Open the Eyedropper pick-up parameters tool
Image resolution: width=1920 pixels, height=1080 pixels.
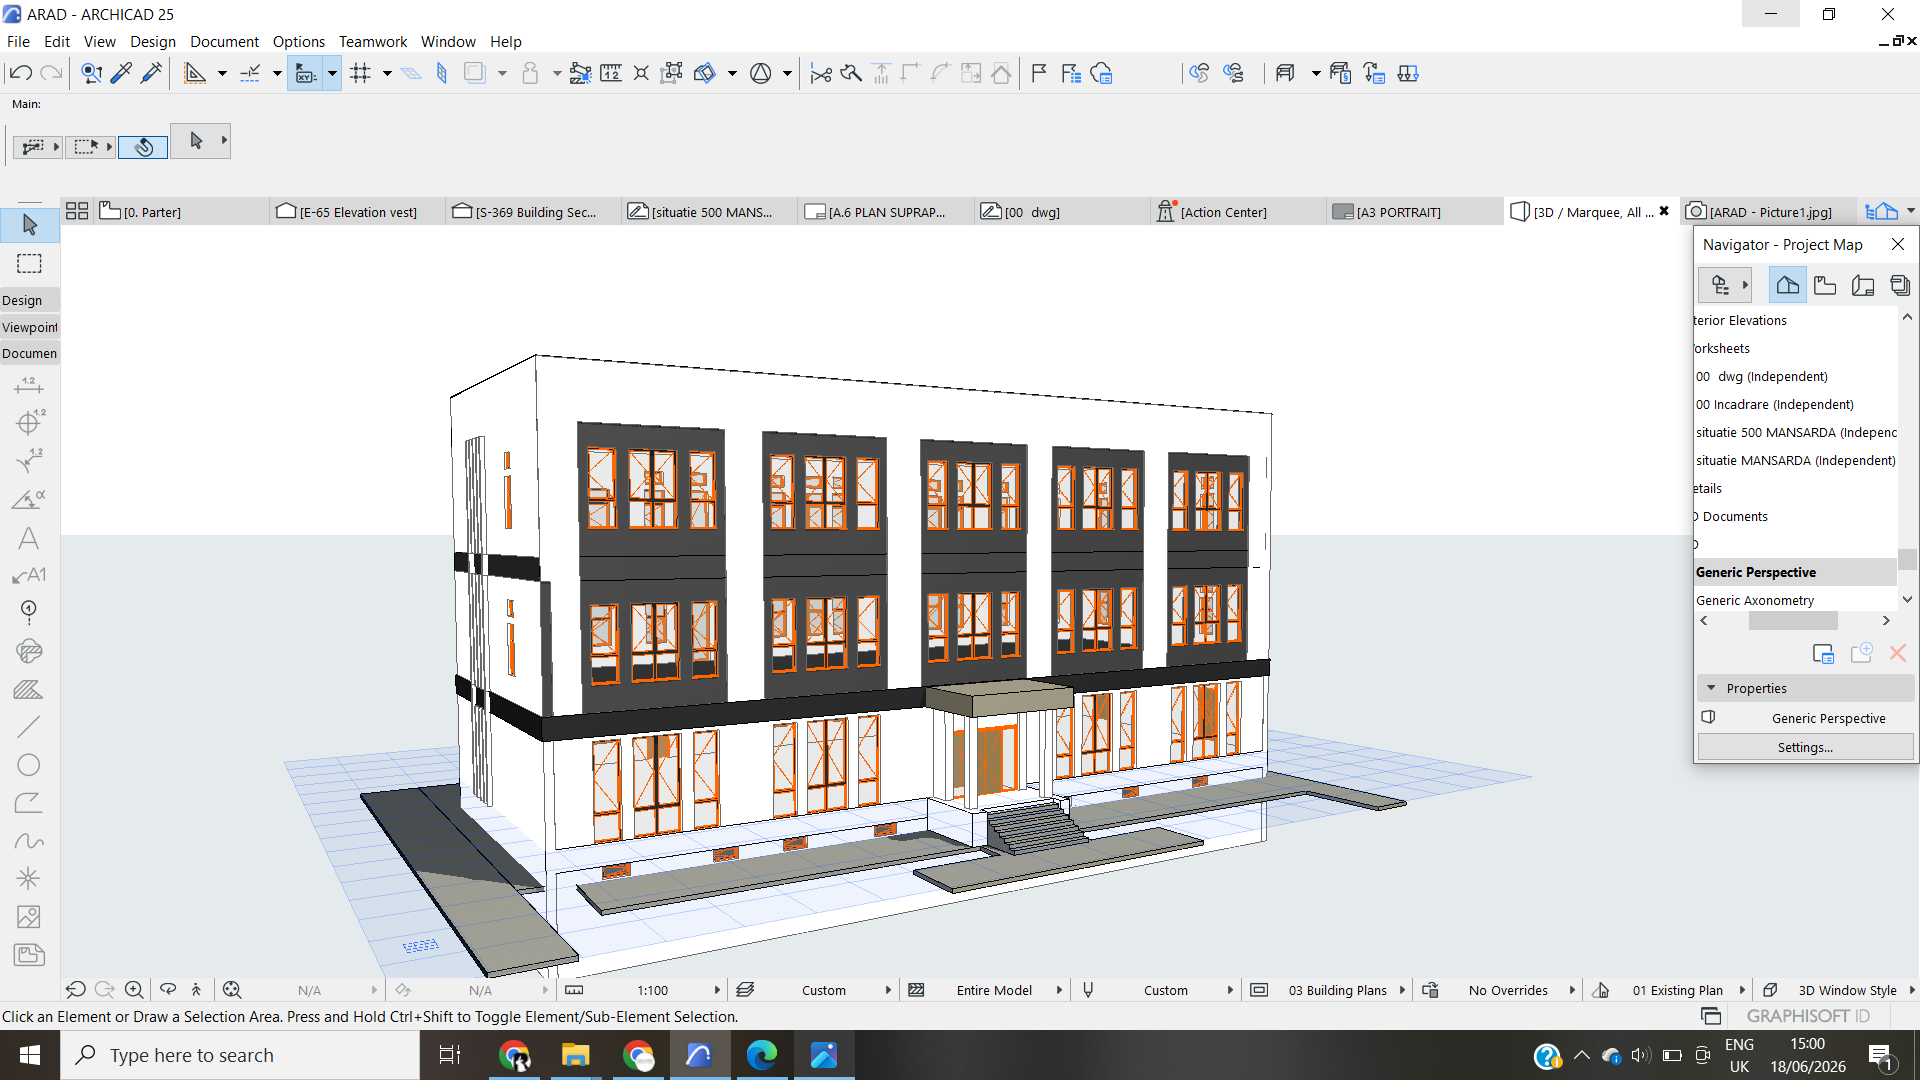(x=121, y=73)
